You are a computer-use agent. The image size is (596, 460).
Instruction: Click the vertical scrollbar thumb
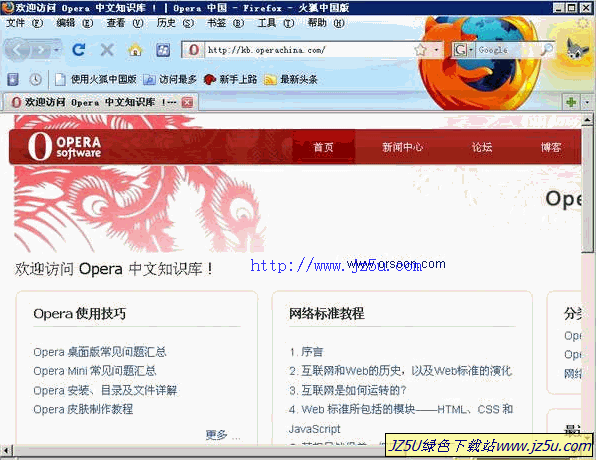pyautogui.click(x=587, y=189)
